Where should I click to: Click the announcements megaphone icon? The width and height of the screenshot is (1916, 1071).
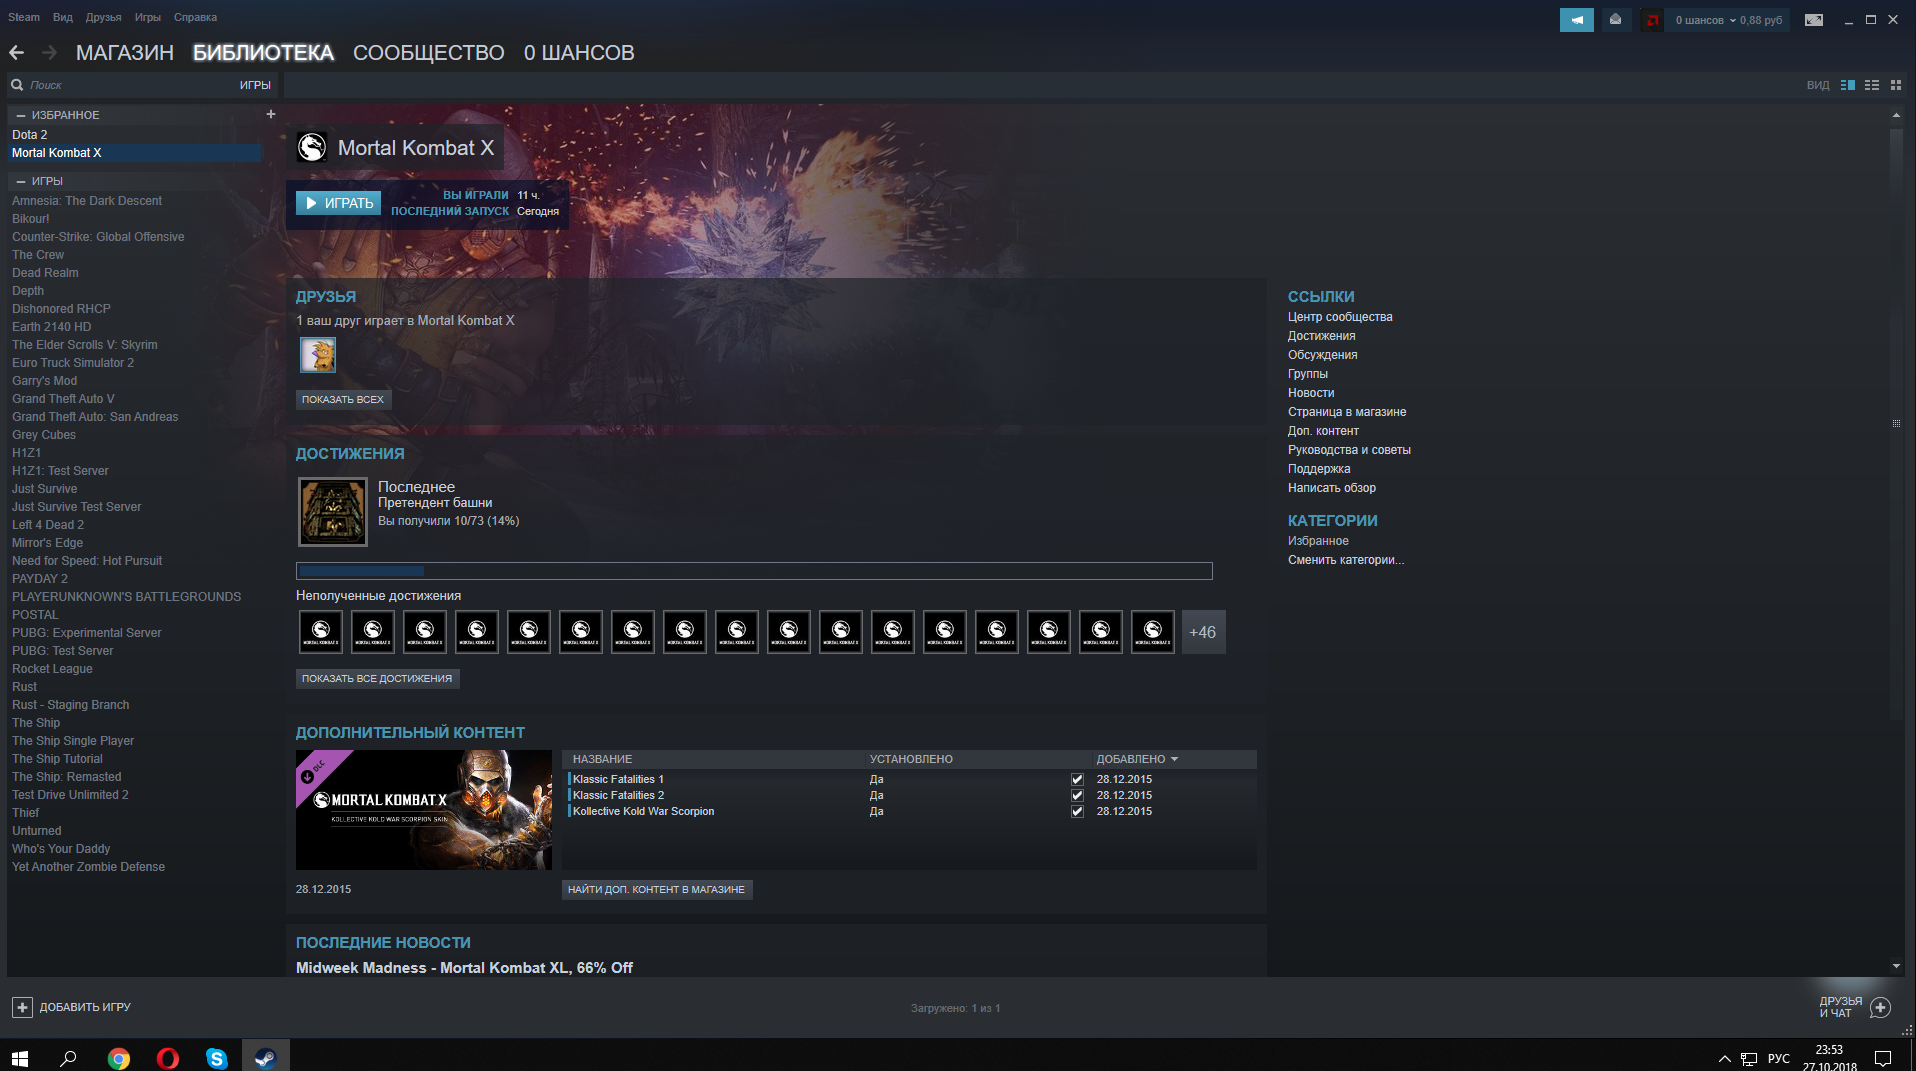(x=1576, y=20)
